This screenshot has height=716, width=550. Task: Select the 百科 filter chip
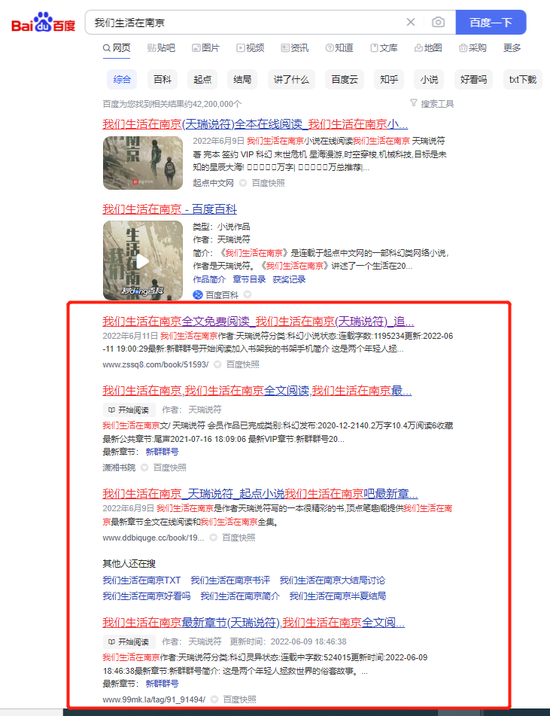pyautogui.click(x=162, y=79)
